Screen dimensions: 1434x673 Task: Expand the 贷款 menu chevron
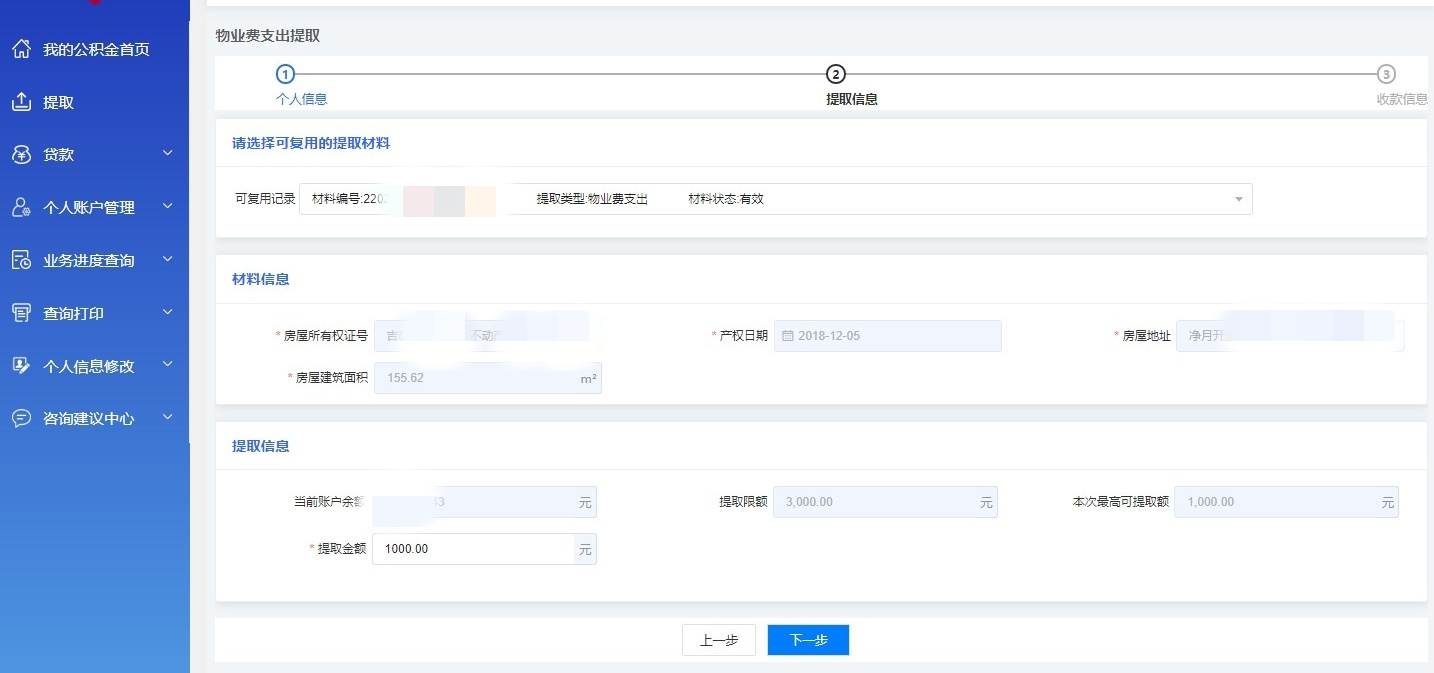(167, 154)
